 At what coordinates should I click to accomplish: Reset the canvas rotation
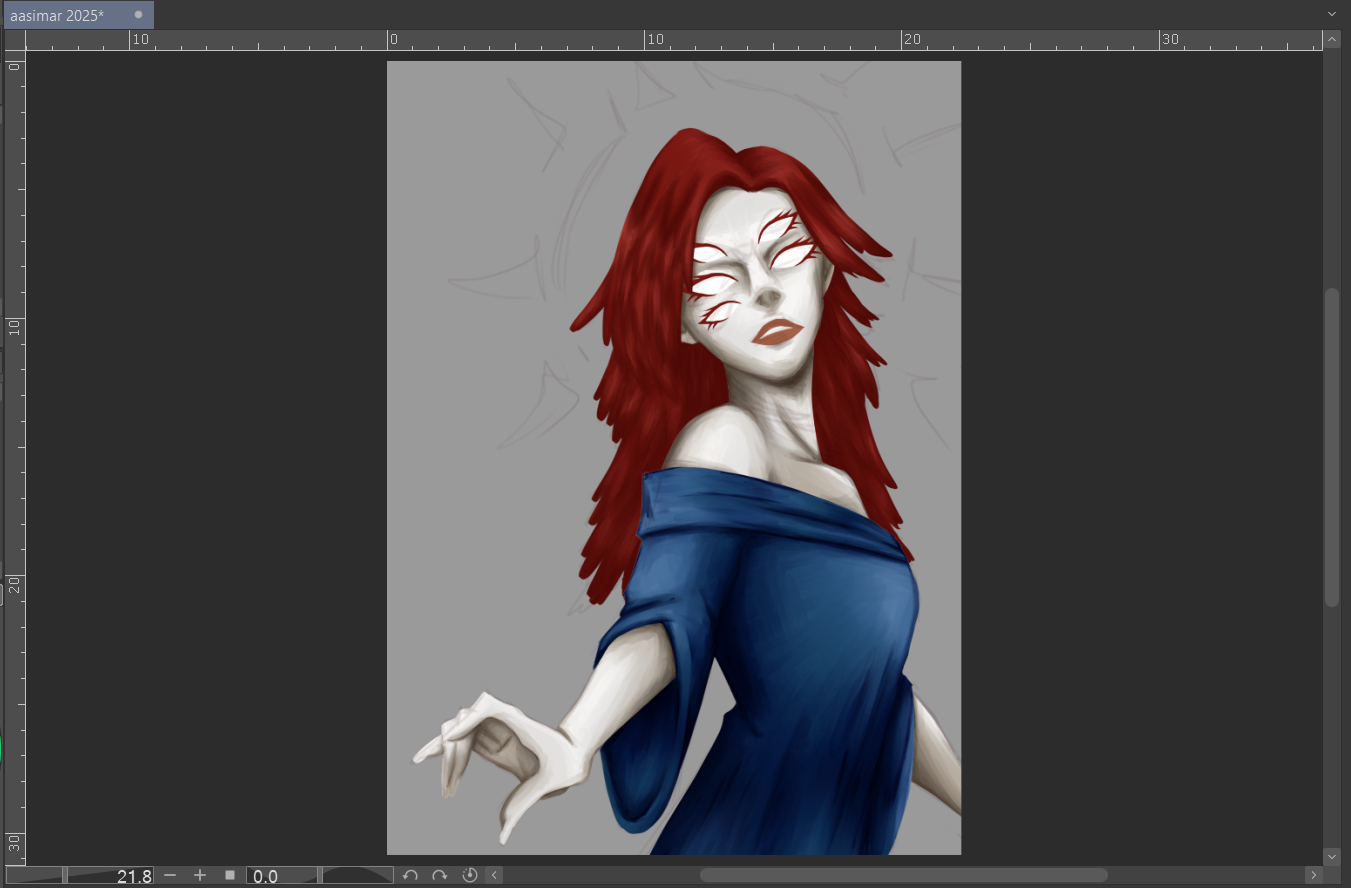click(469, 876)
